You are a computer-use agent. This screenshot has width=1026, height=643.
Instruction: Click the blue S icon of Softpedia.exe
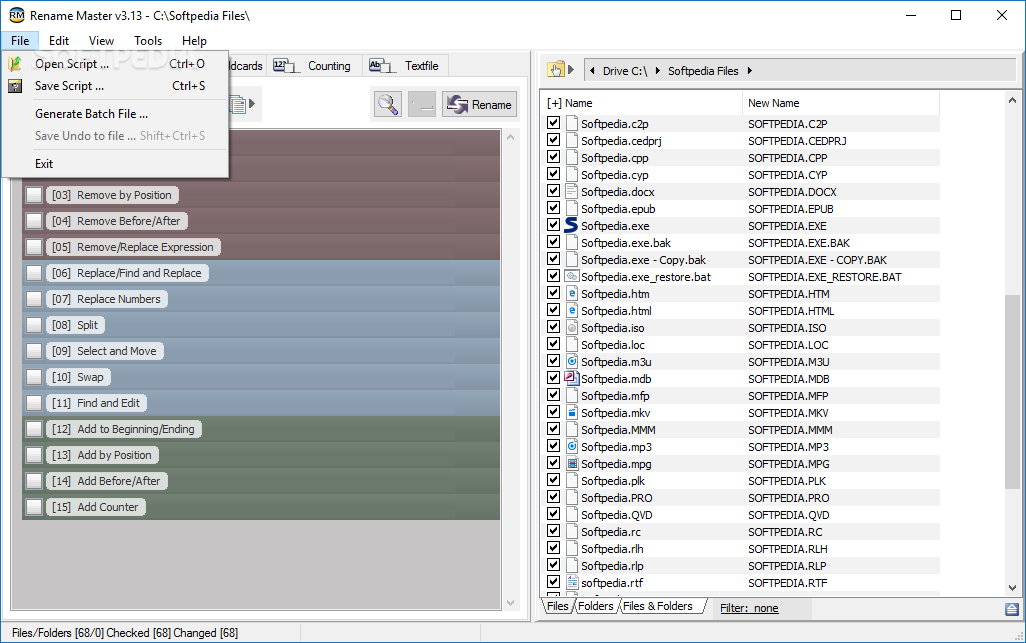(571, 226)
